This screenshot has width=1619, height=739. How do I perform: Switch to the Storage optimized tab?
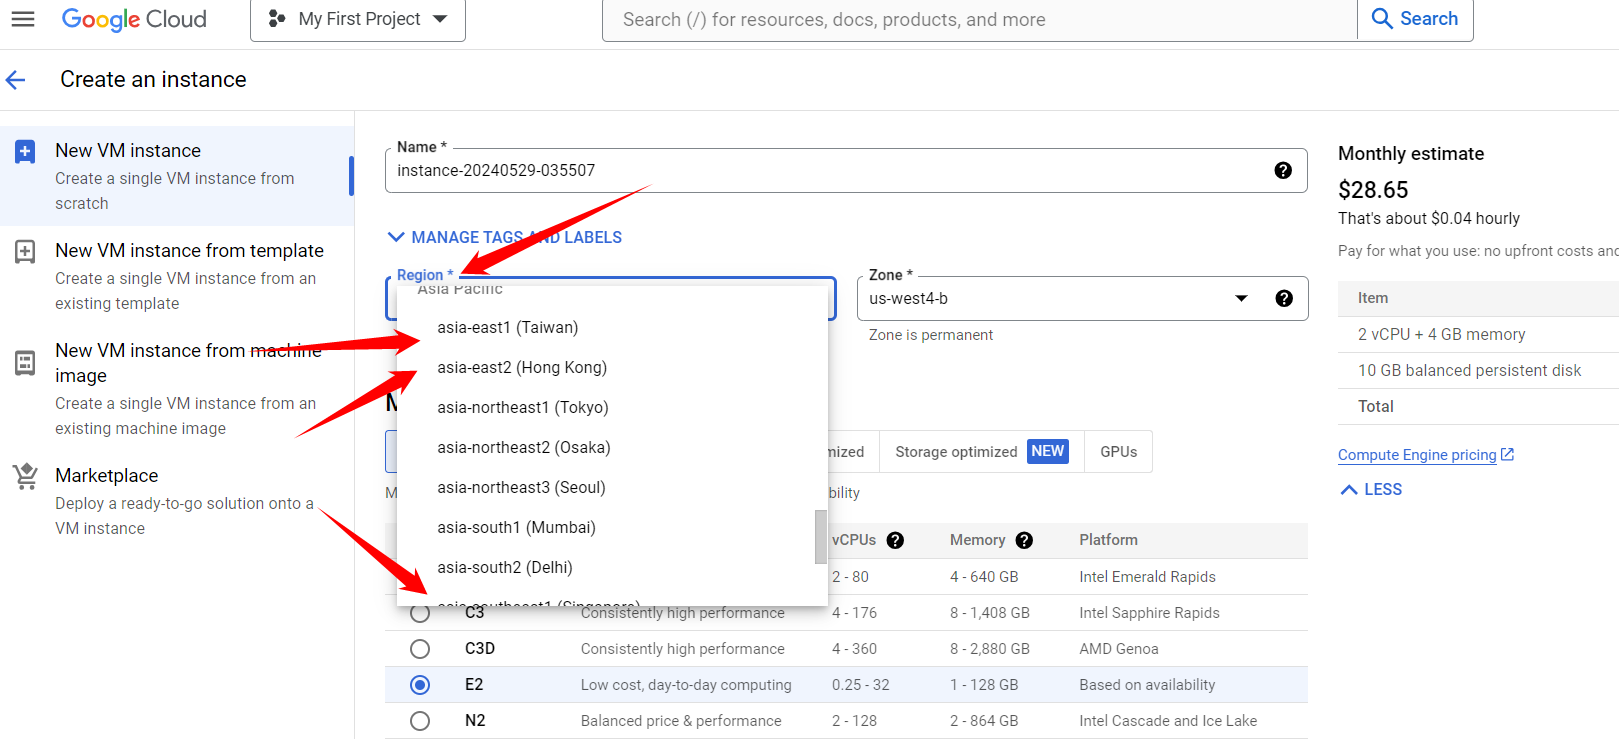981,452
